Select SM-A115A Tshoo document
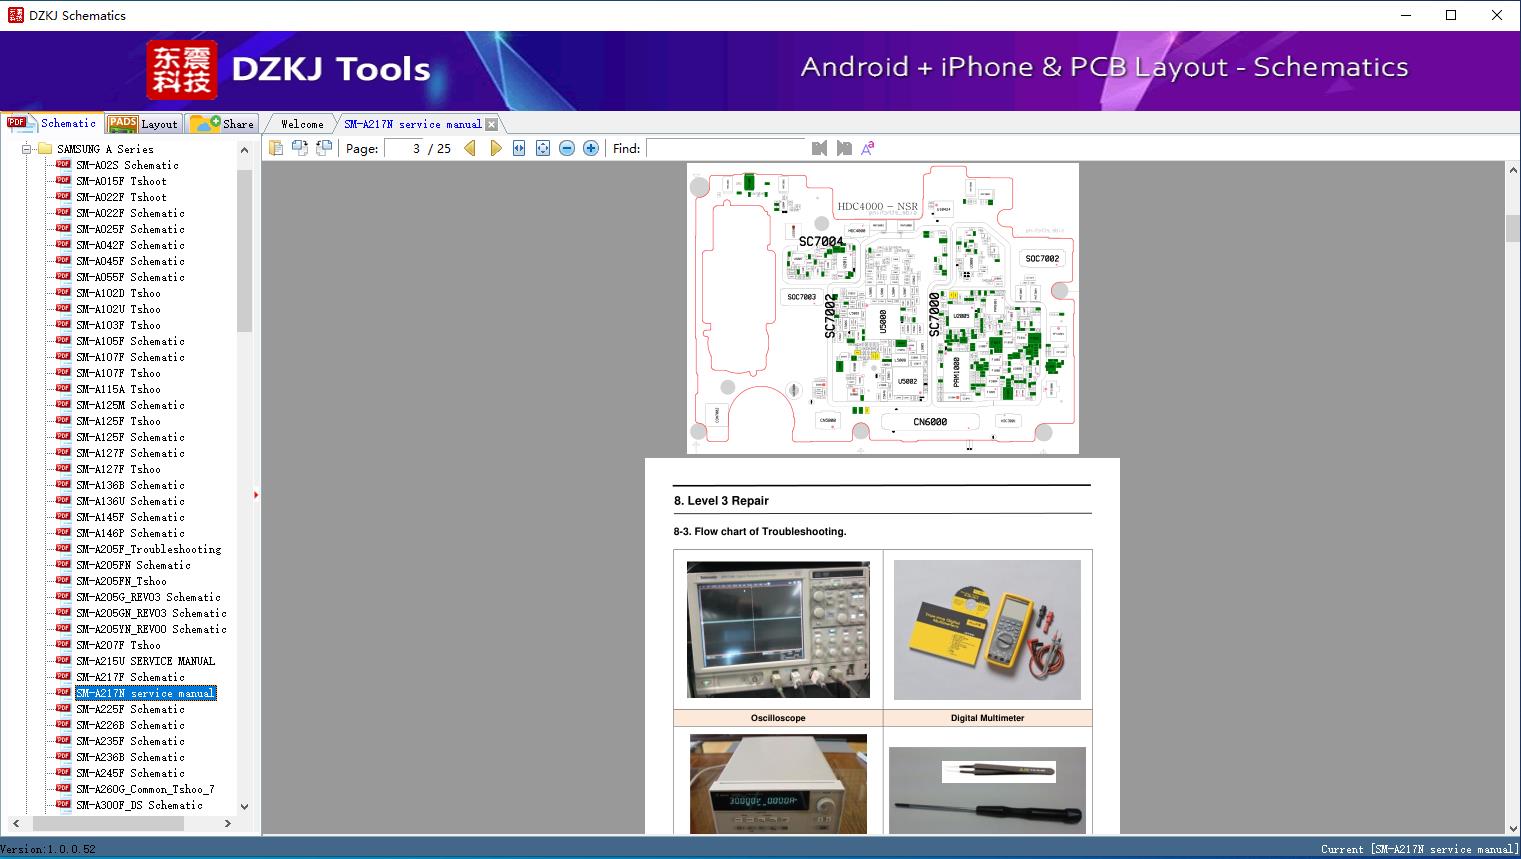Screen dimensions: 1521x859 point(118,389)
